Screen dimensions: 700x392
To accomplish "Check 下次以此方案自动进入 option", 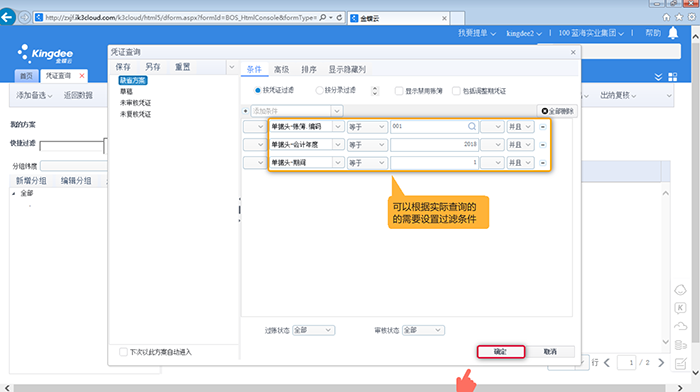I will (x=123, y=352).
